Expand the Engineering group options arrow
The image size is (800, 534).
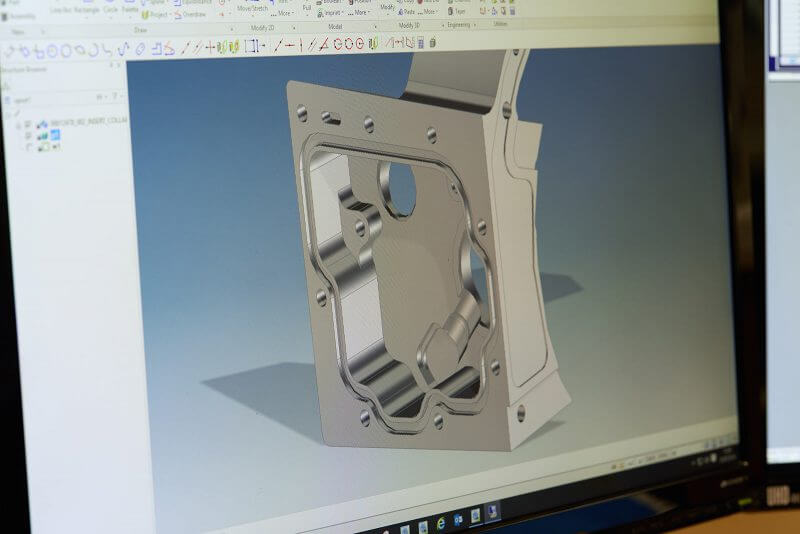tap(475, 24)
